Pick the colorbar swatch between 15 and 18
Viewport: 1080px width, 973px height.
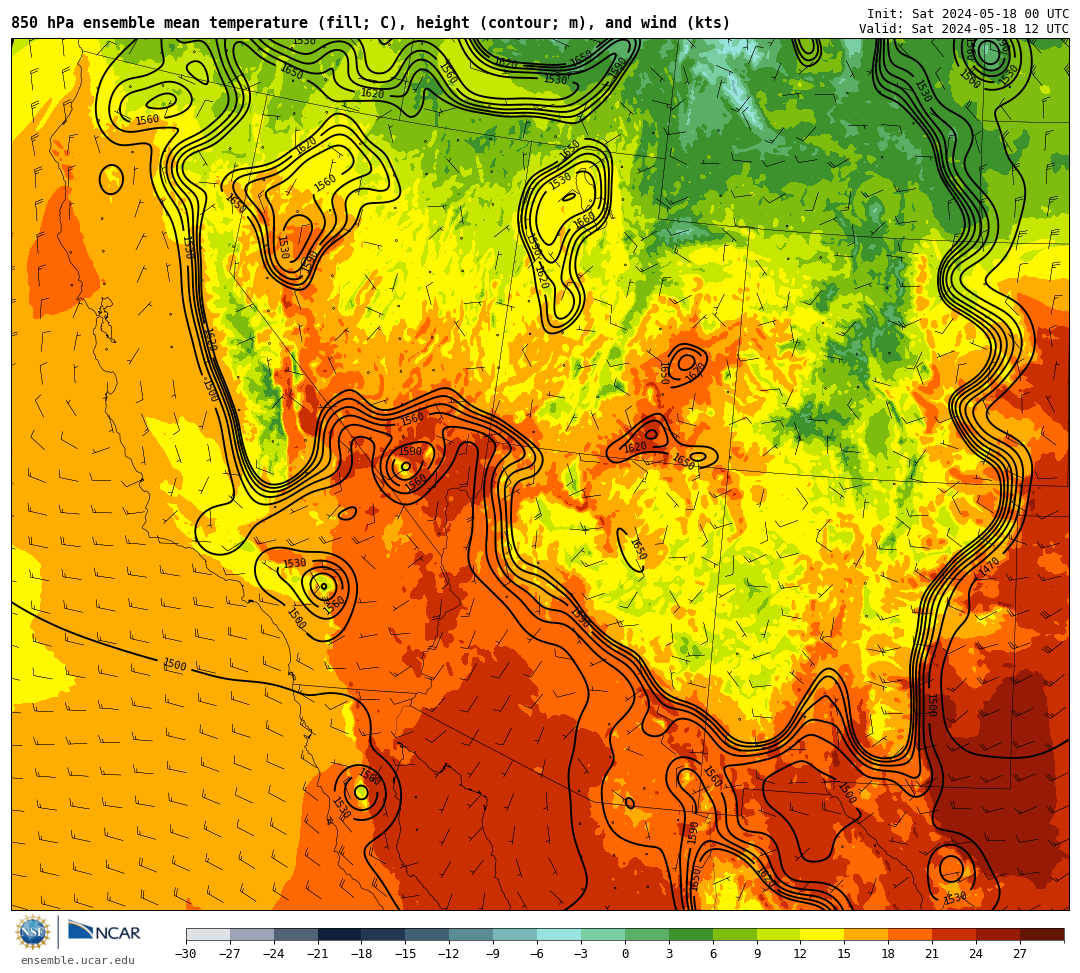click(x=866, y=934)
